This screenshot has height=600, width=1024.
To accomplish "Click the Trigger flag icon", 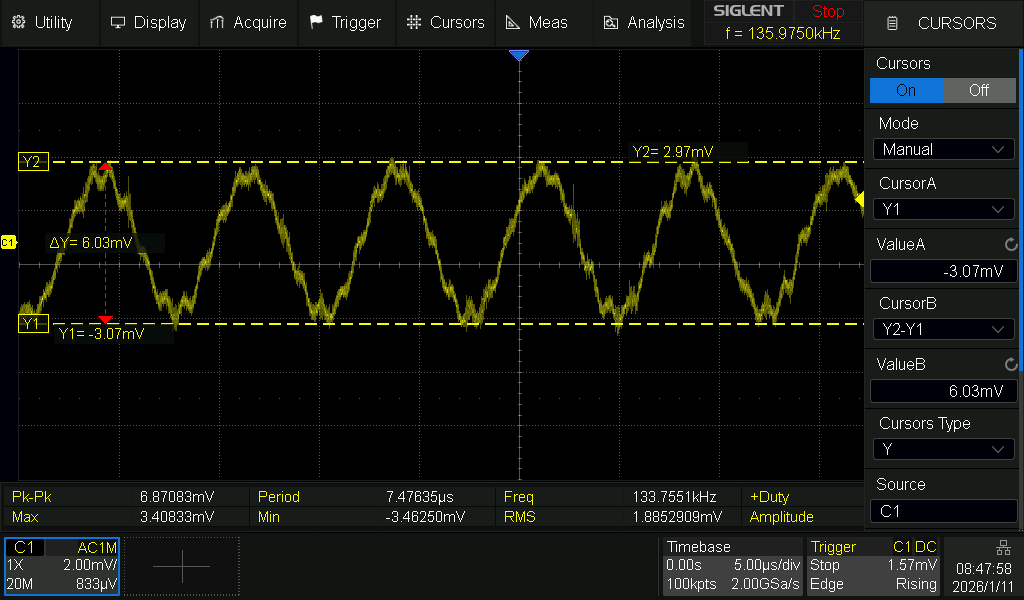I will pyautogui.click(x=316, y=22).
